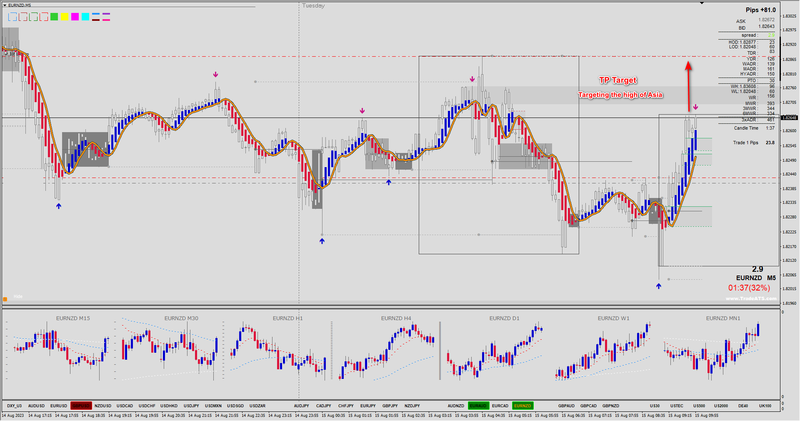Collapse the EURNZD,M5 chart title arrow

coord(5,5)
